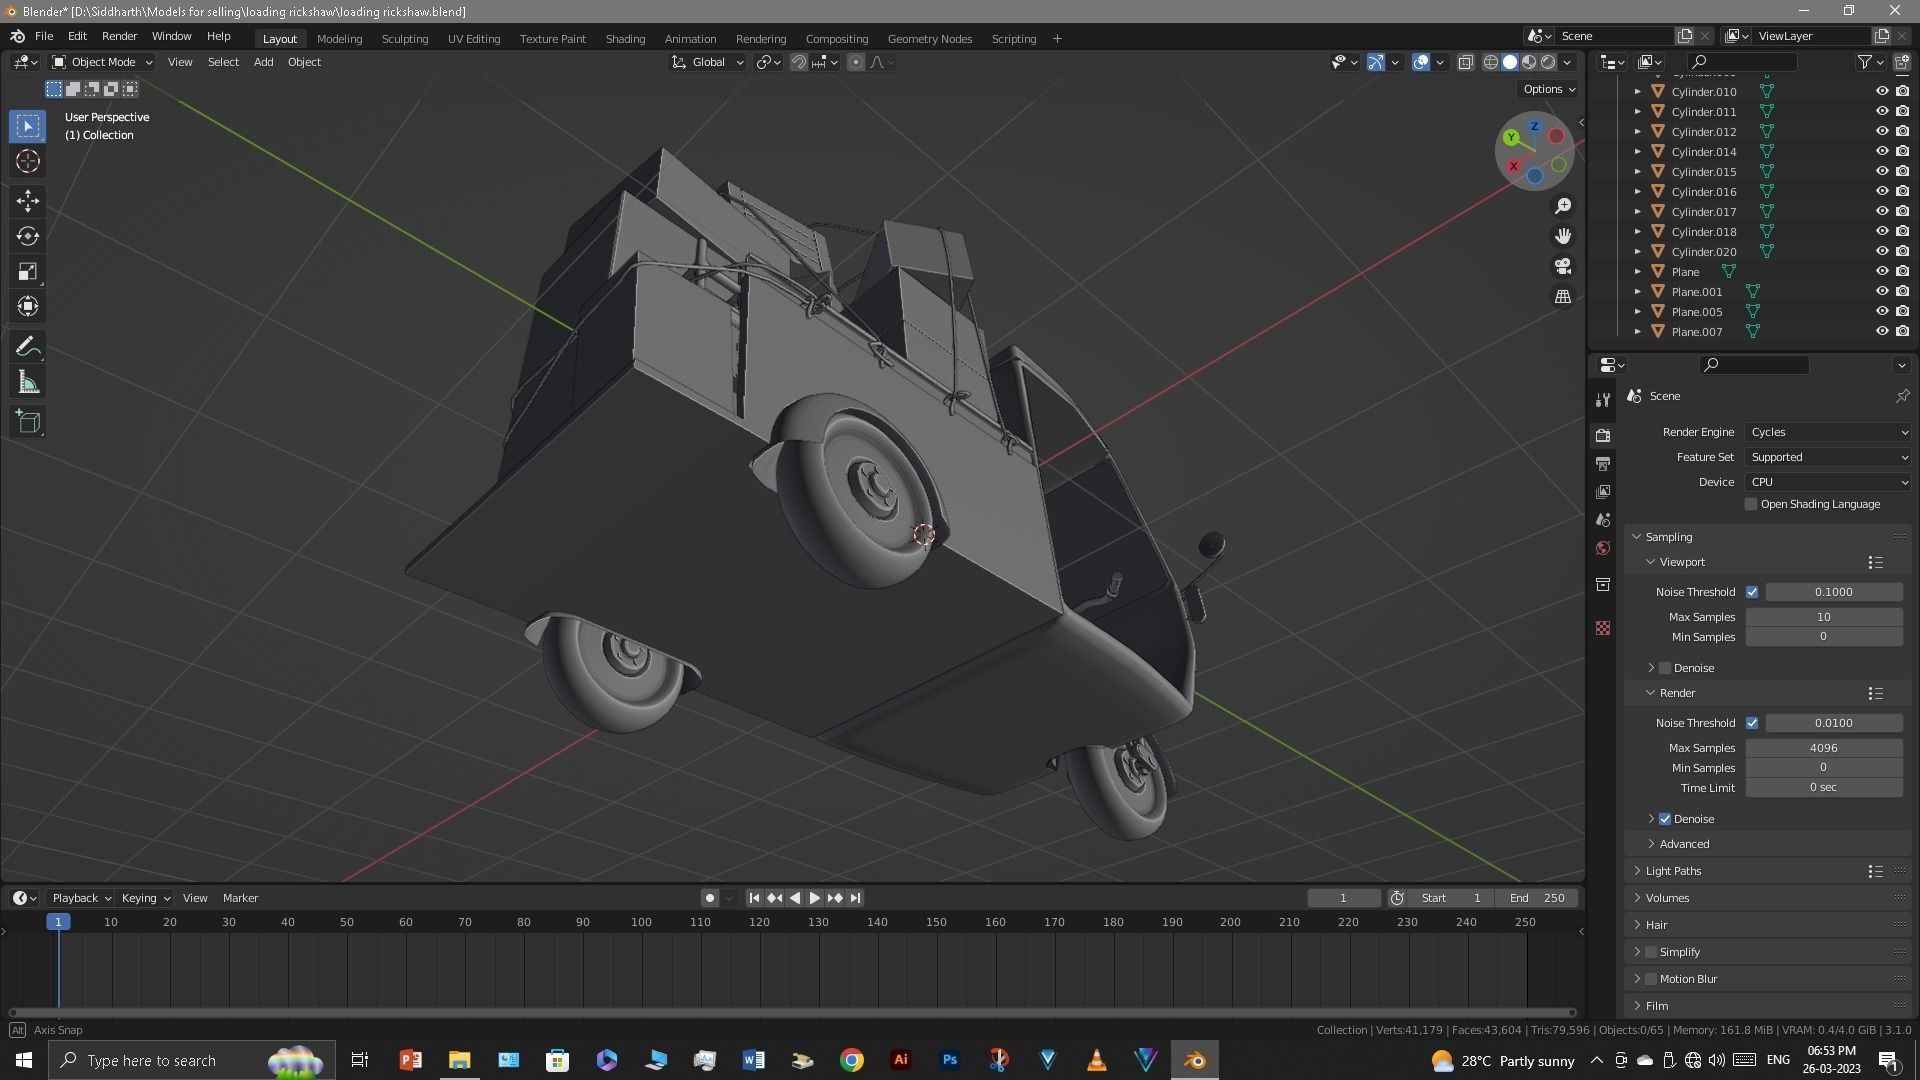Switch to rendered viewport shading

[x=1548, y=62]
